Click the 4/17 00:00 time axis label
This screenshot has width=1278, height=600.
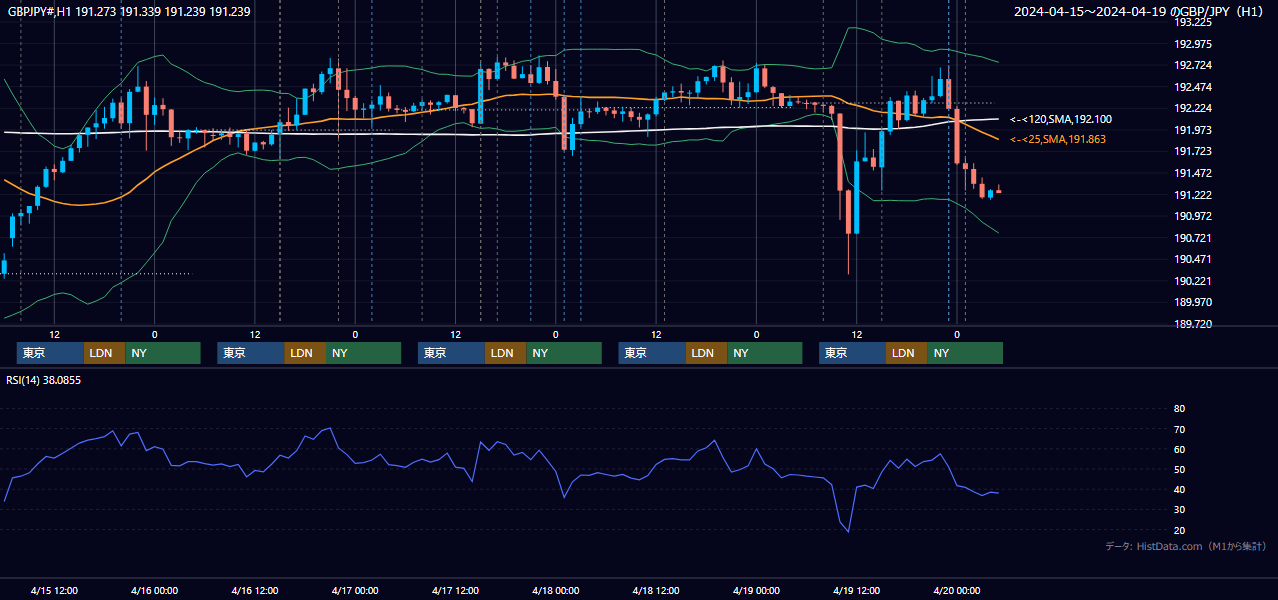point(354,590)
